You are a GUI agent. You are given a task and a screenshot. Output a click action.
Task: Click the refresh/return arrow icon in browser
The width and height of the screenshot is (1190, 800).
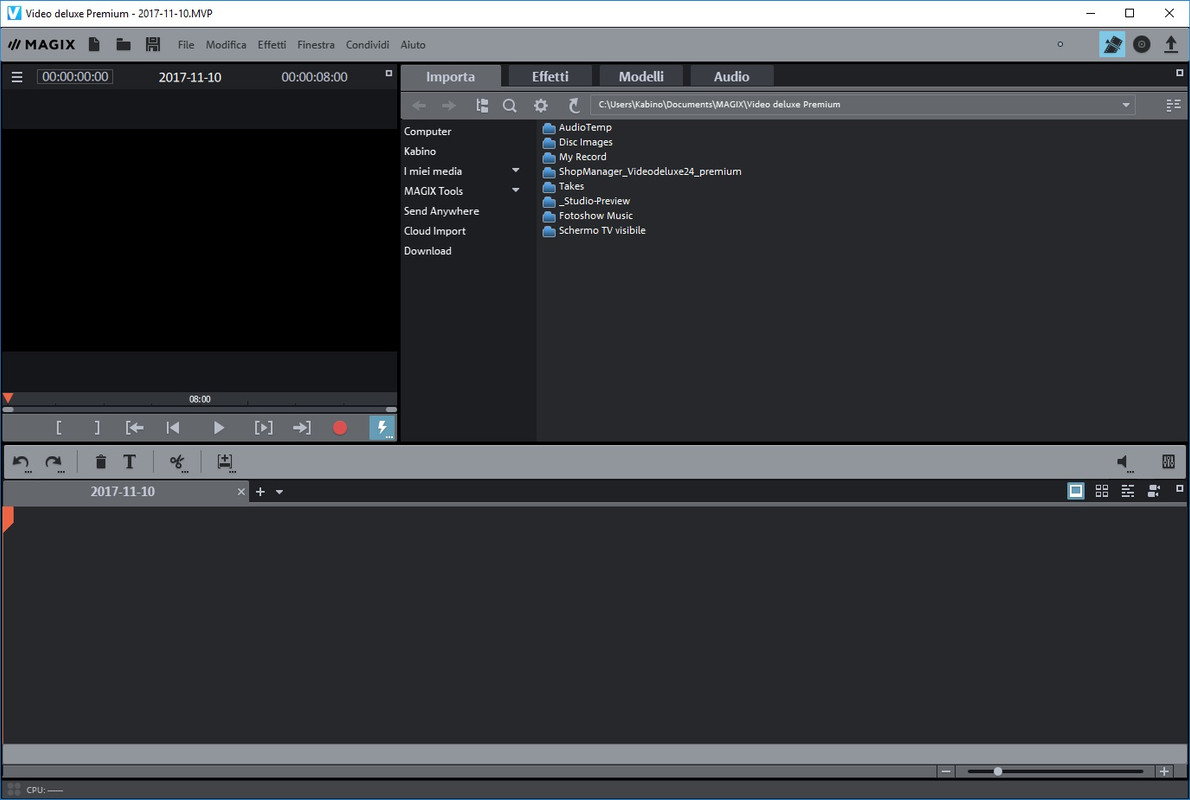575,106
